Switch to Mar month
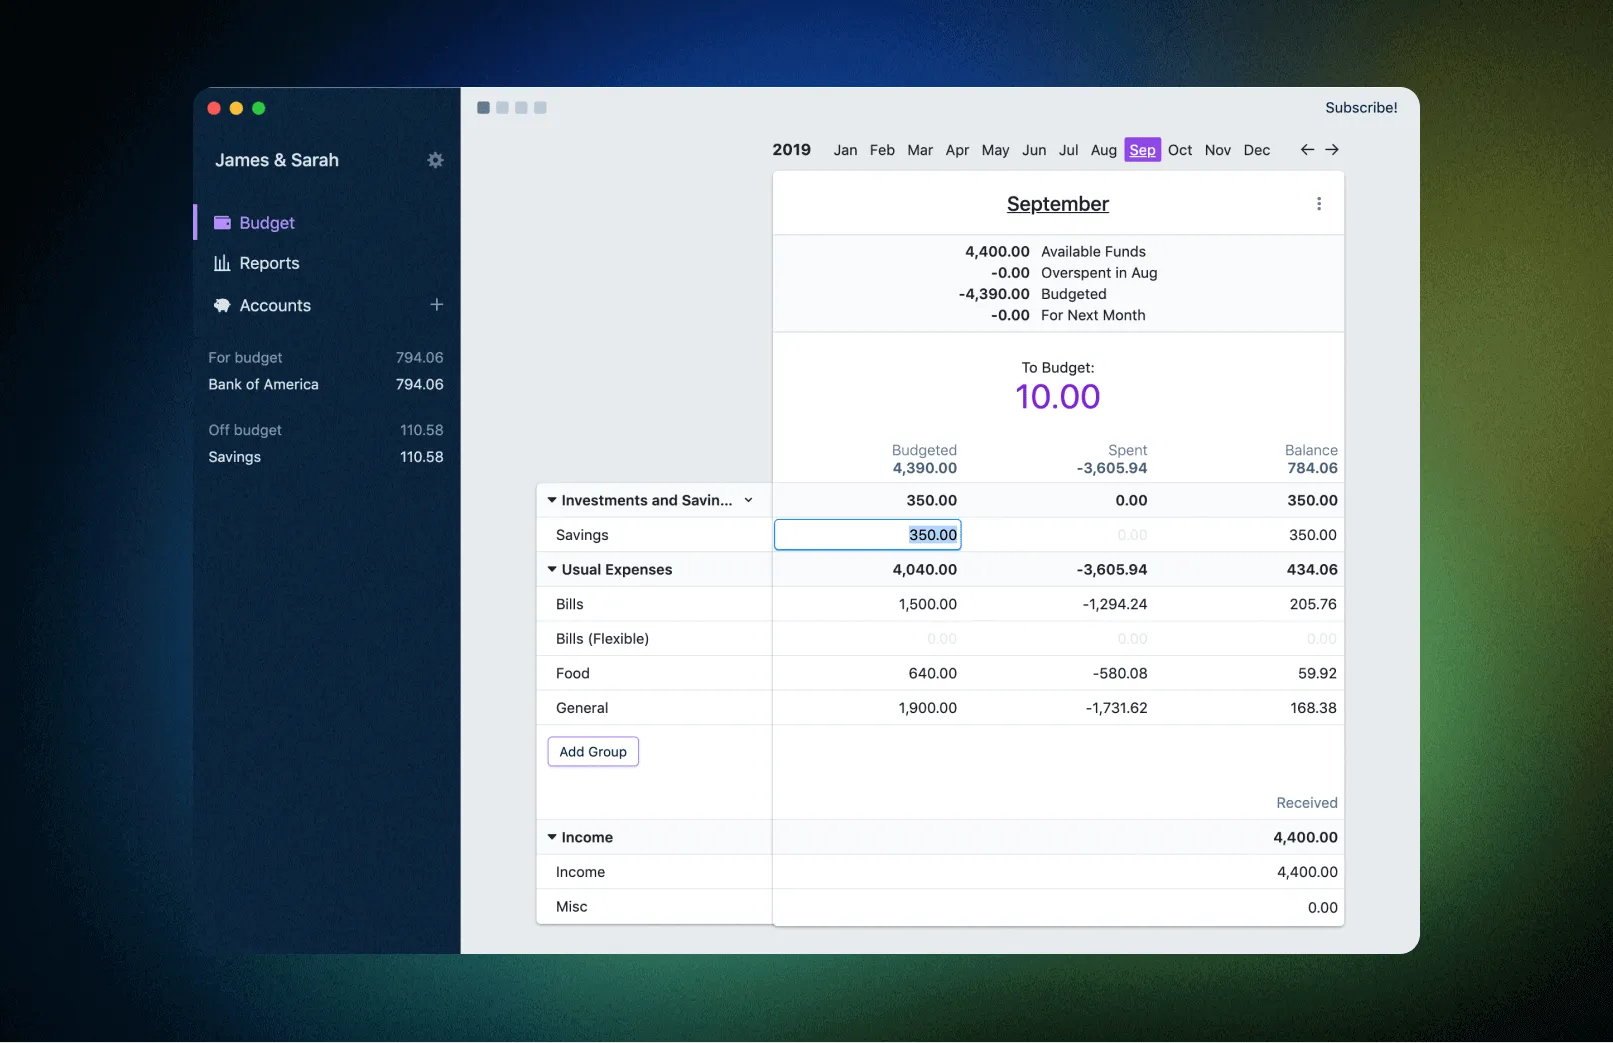Image resolution: width=1613 pixels, height=1043 pixels. click(x=920, y=150)
